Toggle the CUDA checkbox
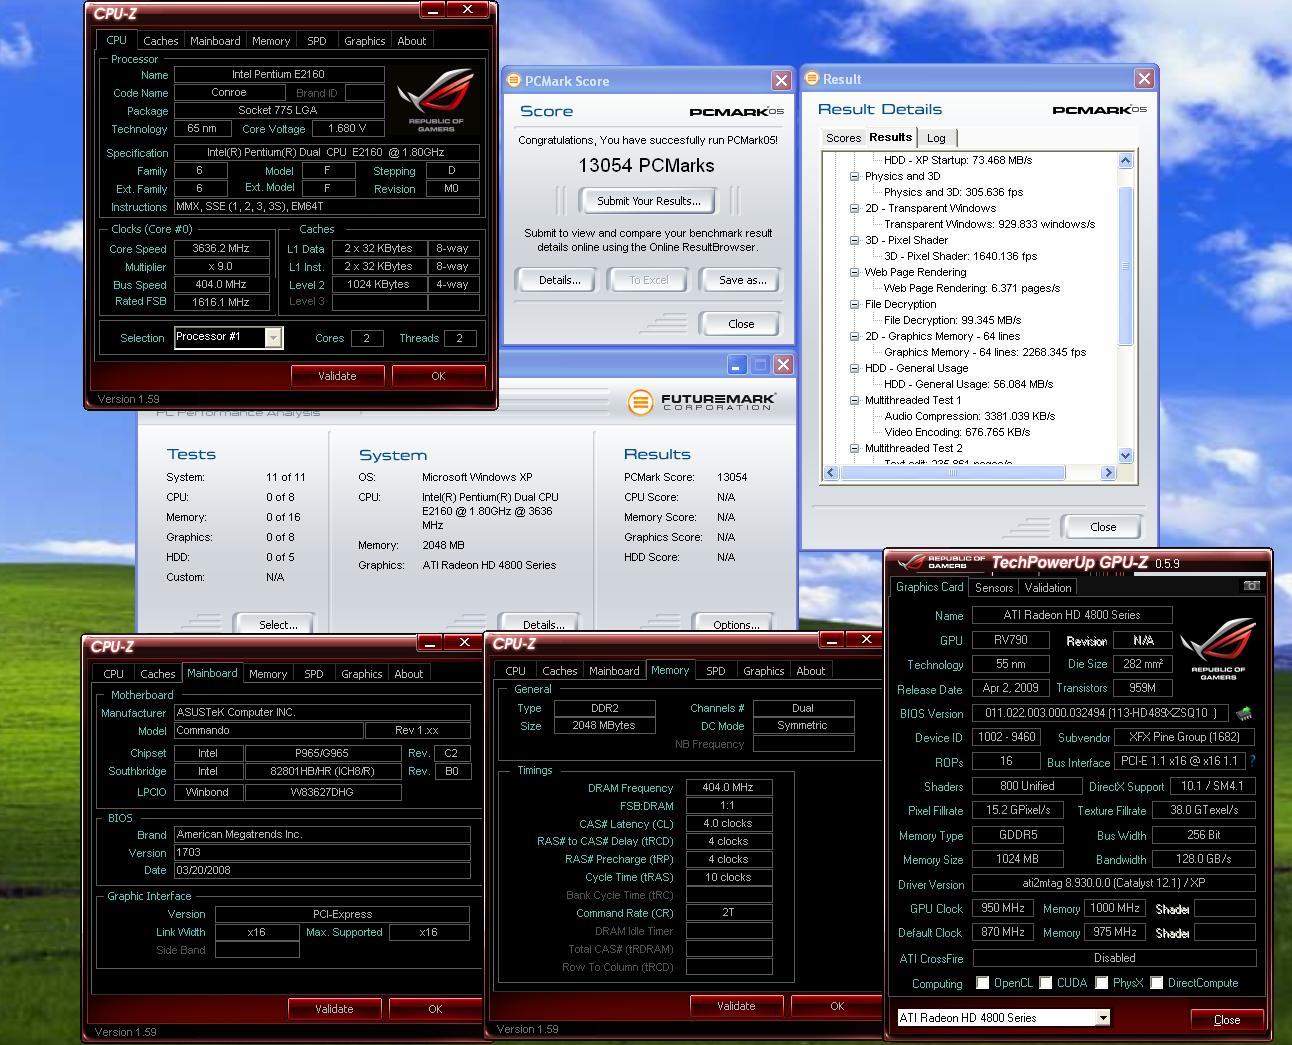1292x1045 pixels. (1045, 983)
